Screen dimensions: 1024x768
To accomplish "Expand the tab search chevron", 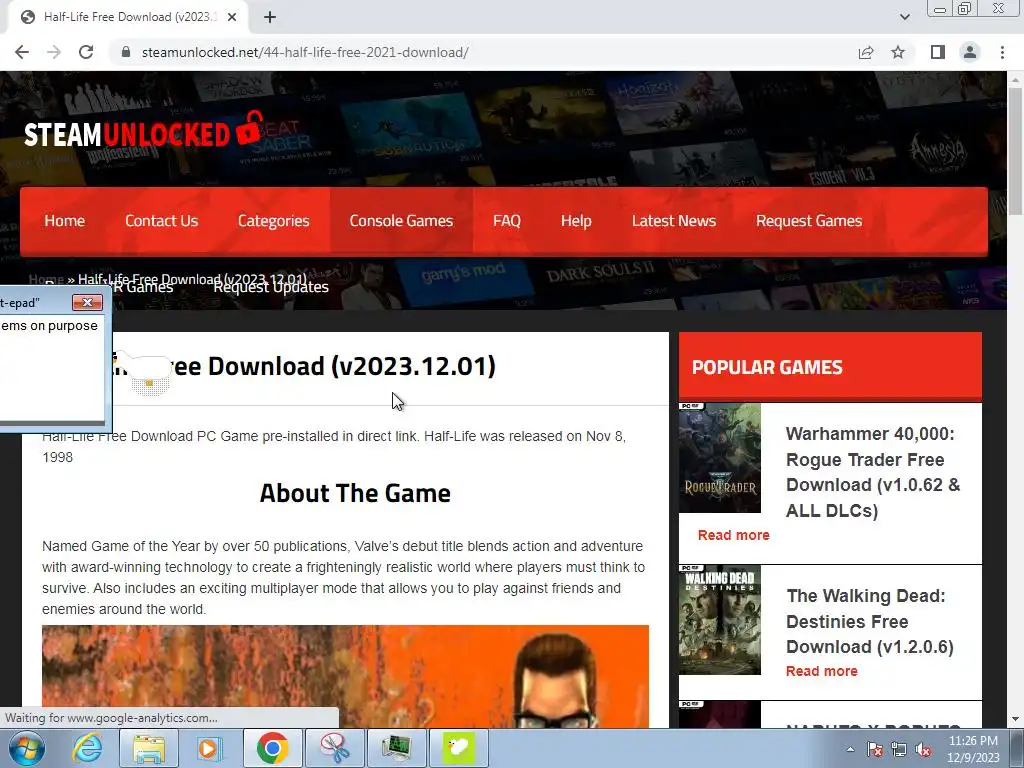I will pyautogui.click(x=904, y=17).
